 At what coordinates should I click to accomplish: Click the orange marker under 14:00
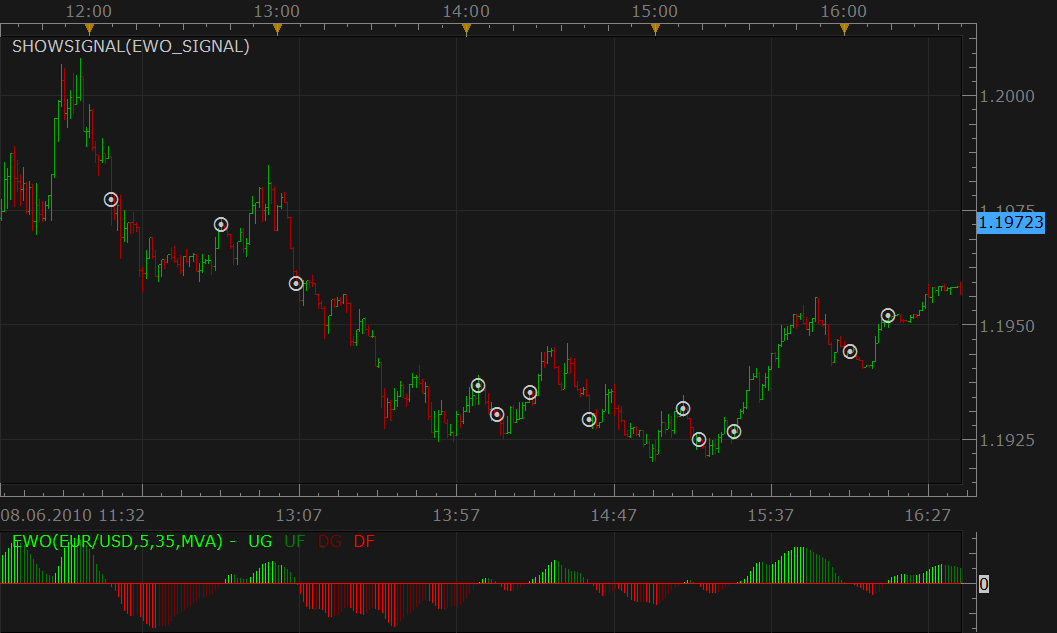pos(466,29)
